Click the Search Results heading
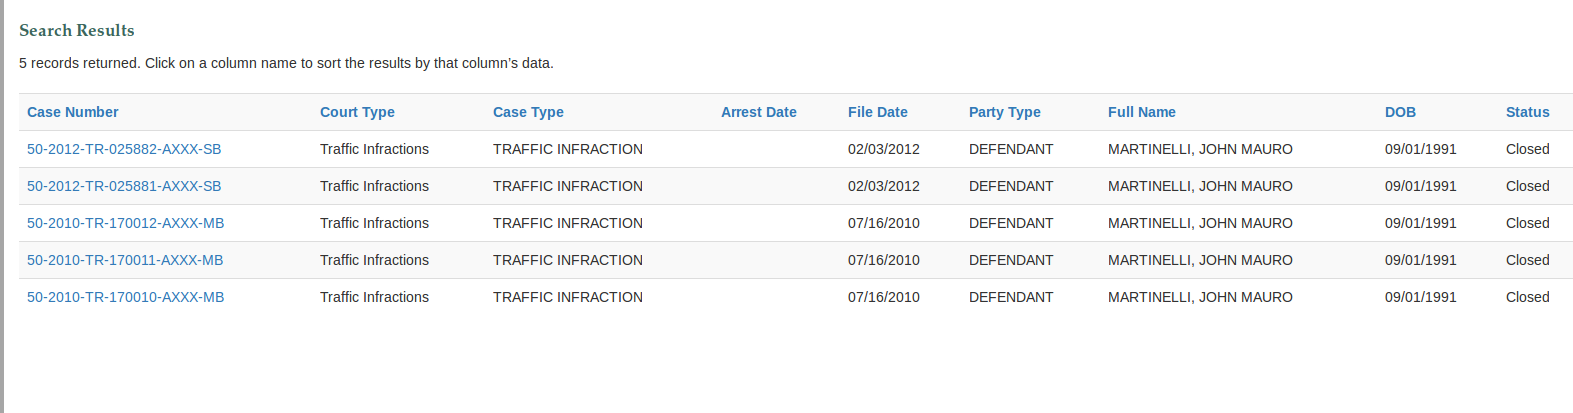This screenshot has height=413, width=1573. pos(77,30)
